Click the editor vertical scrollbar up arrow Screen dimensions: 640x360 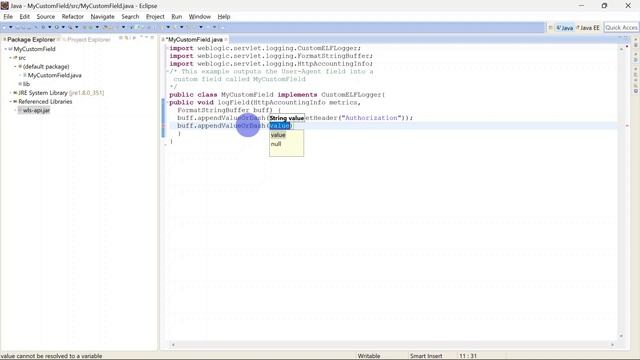(622, 49)
